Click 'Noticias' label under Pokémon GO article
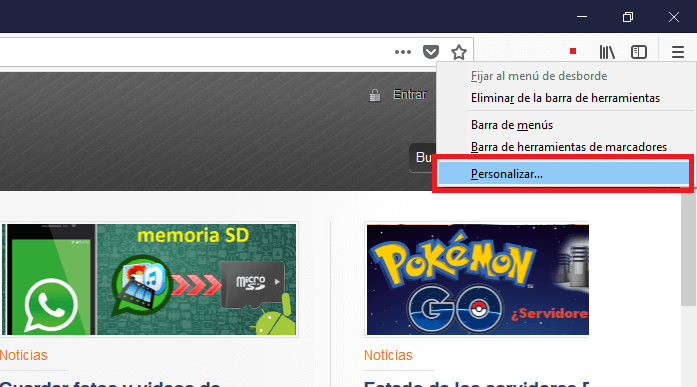 388,355
